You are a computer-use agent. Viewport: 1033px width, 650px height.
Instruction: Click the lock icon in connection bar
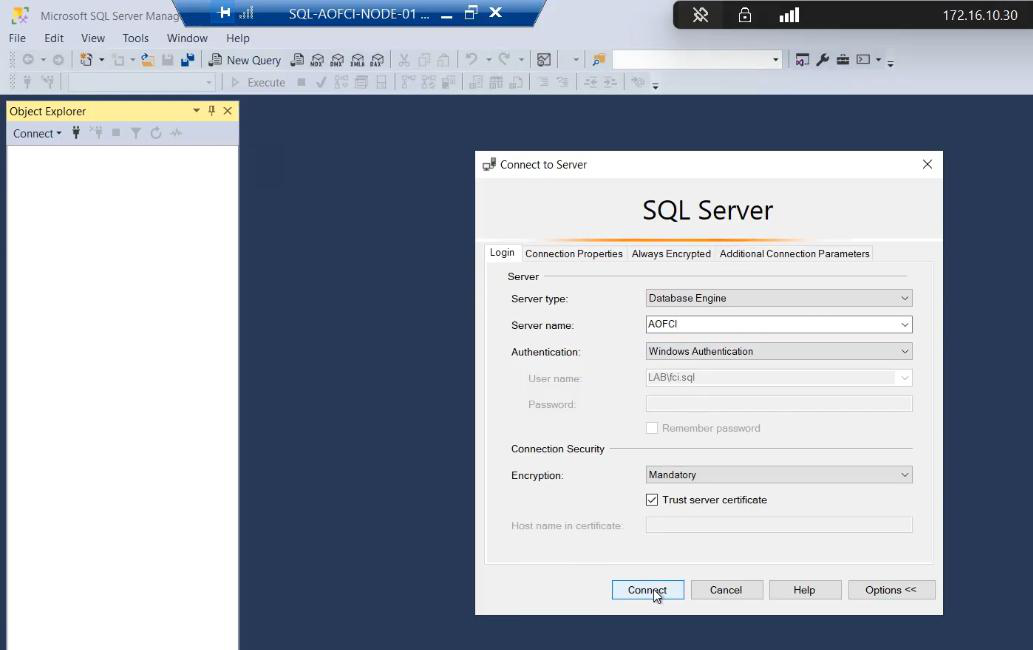point(744,14)
